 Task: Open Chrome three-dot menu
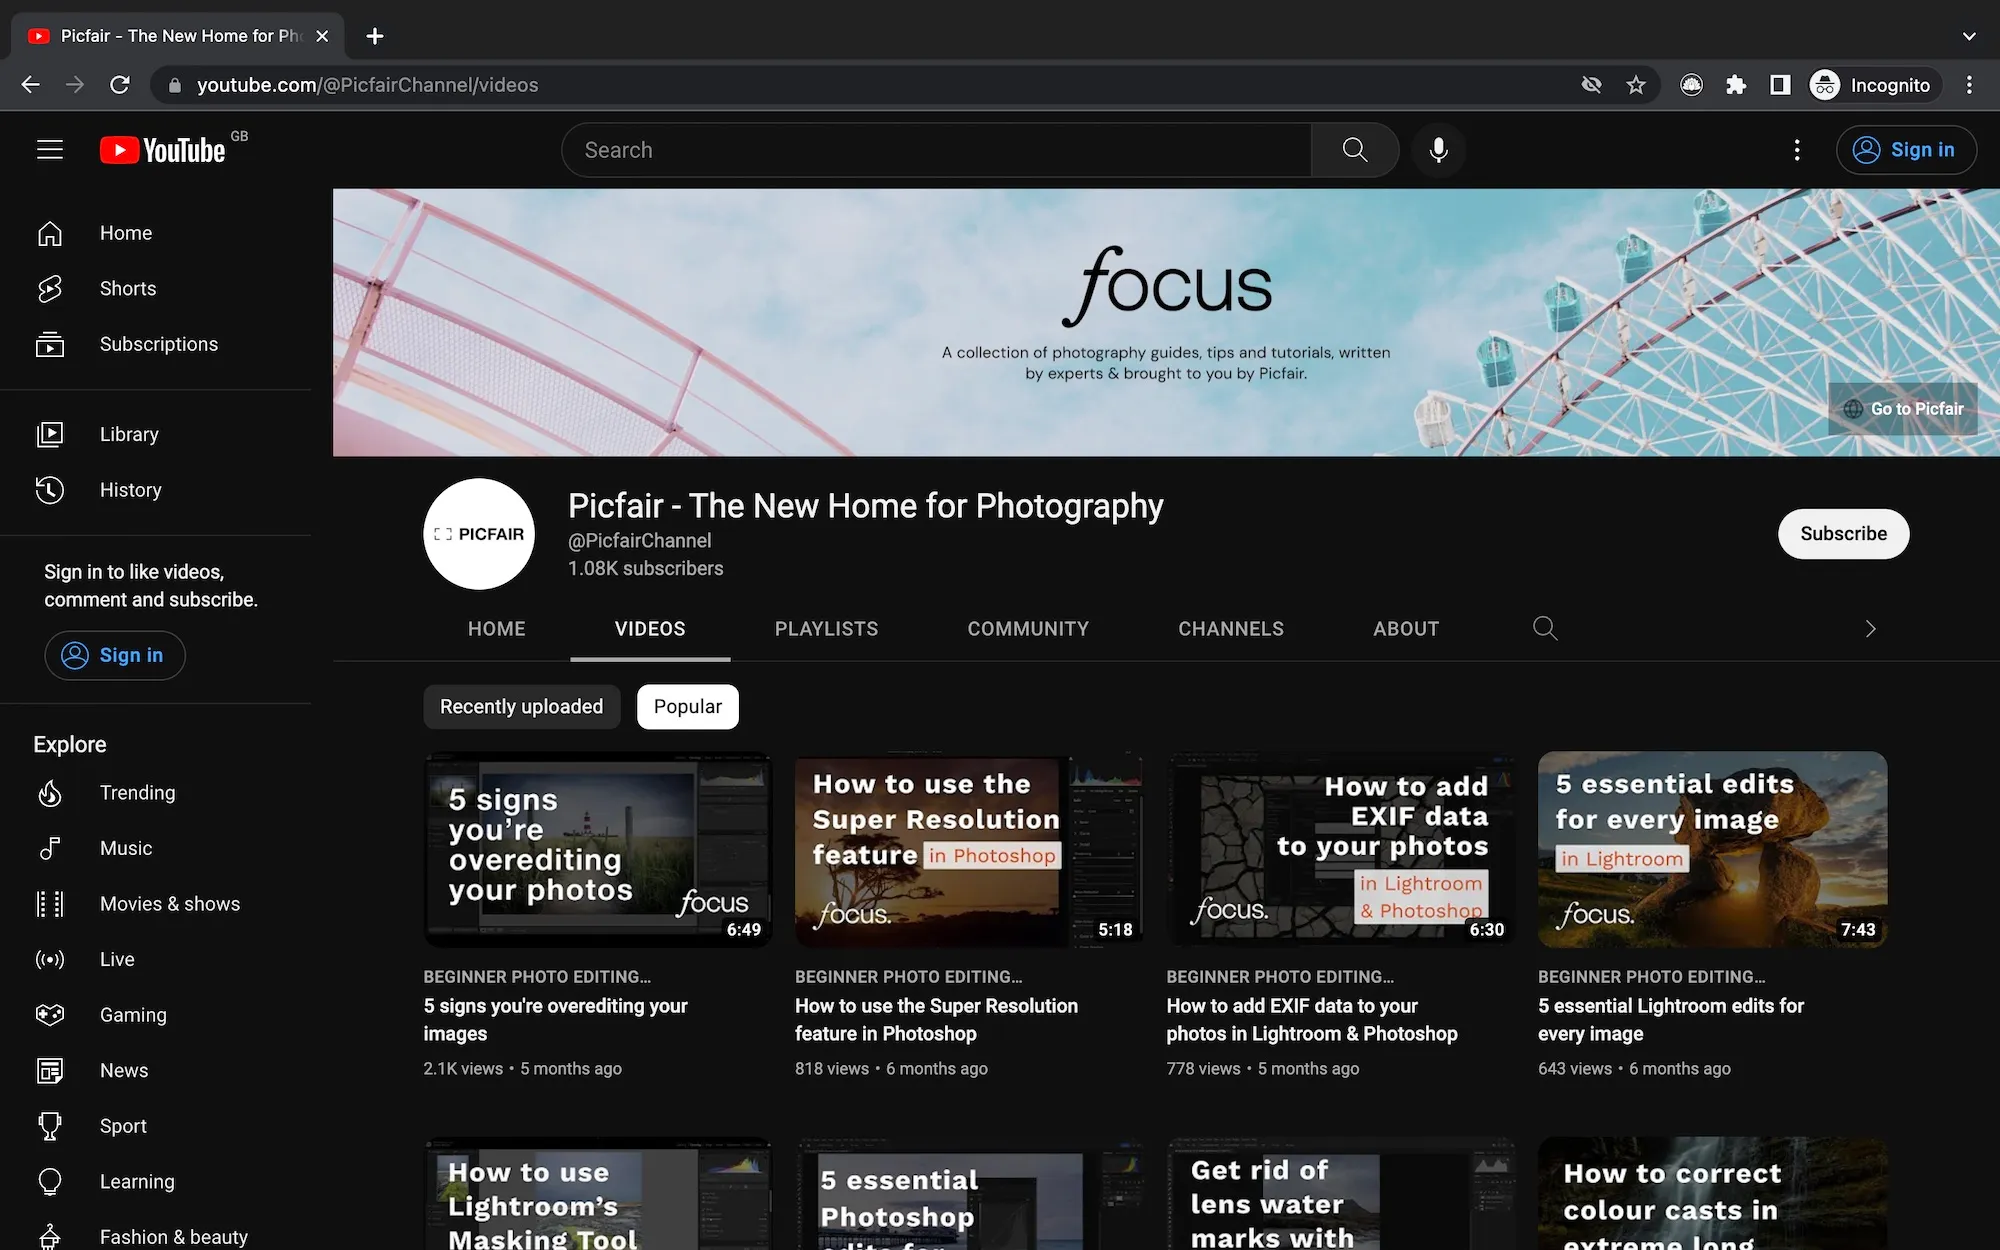pos(1969,85)
